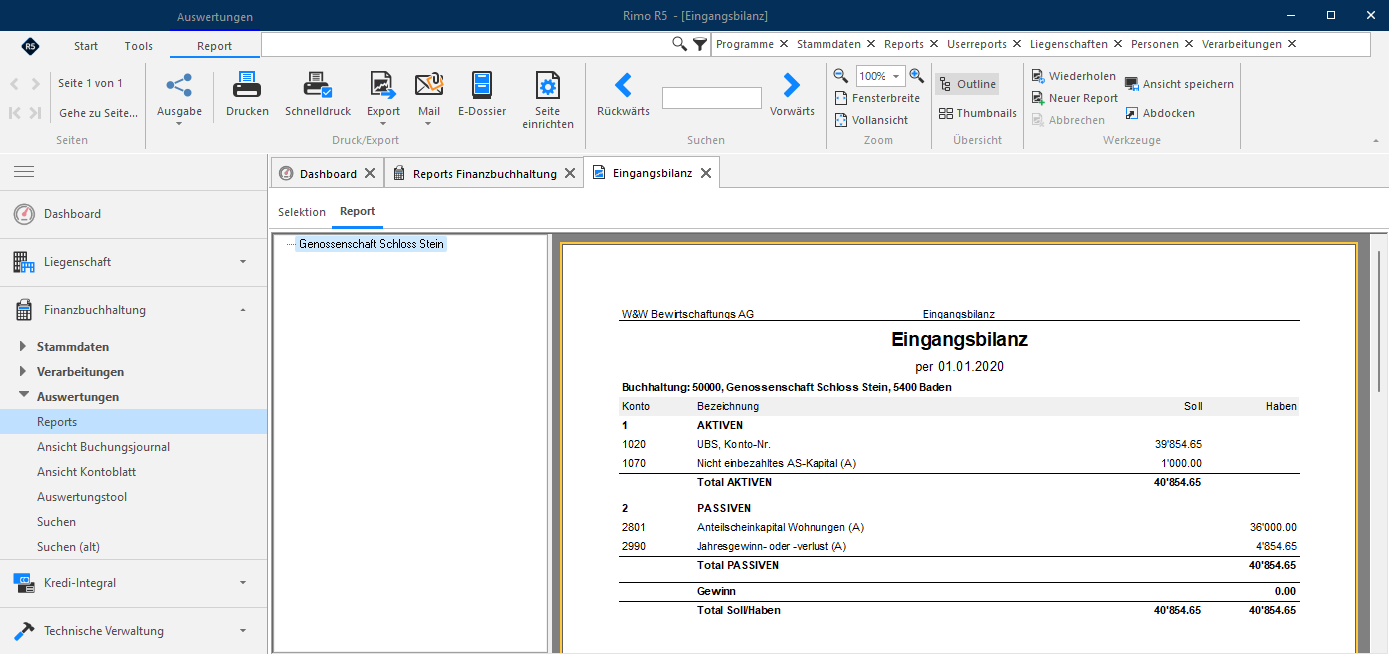Viewport: 1389px width, 654px height.
Task: Open the Tools ribbon tab
Action: tap(139, 46)
